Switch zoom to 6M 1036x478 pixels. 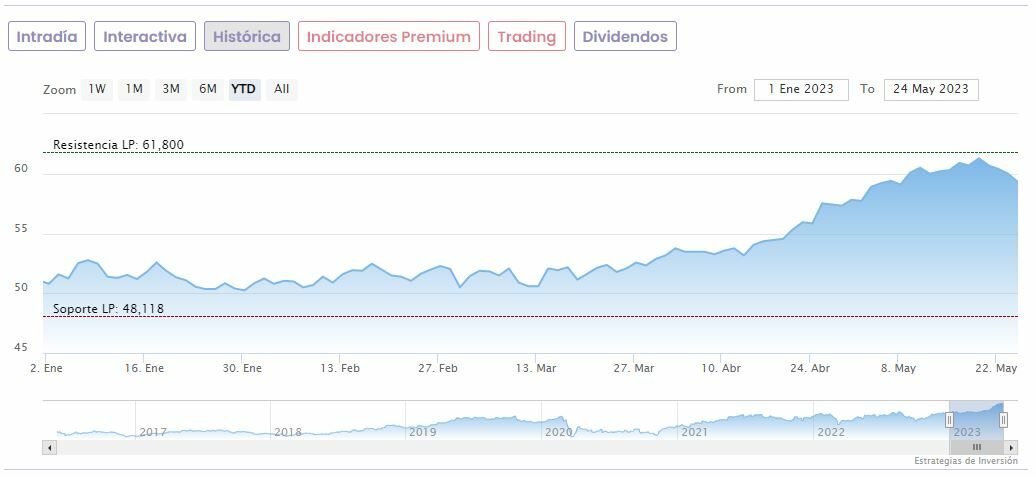[208, 89]
